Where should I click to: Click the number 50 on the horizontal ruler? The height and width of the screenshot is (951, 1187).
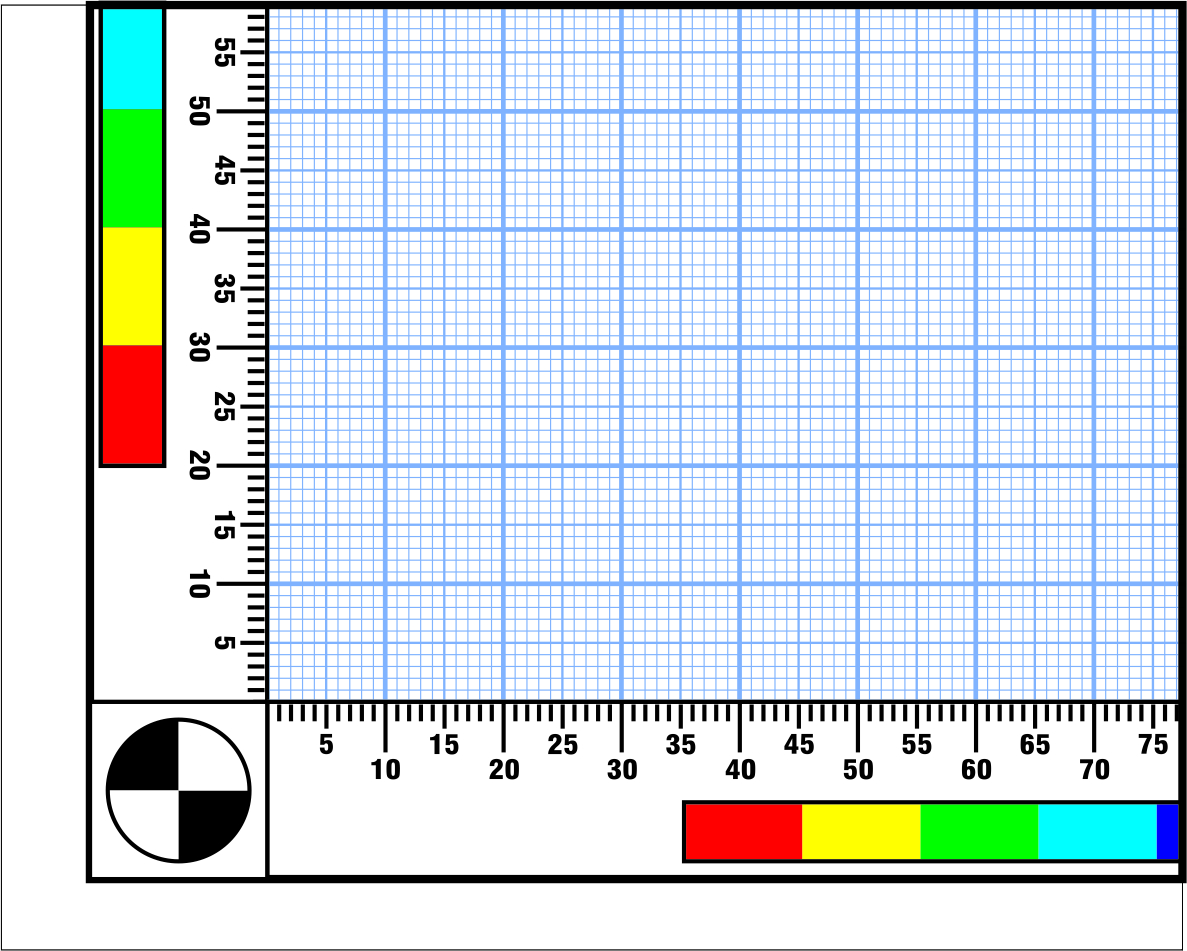click(x=858, y=770)
